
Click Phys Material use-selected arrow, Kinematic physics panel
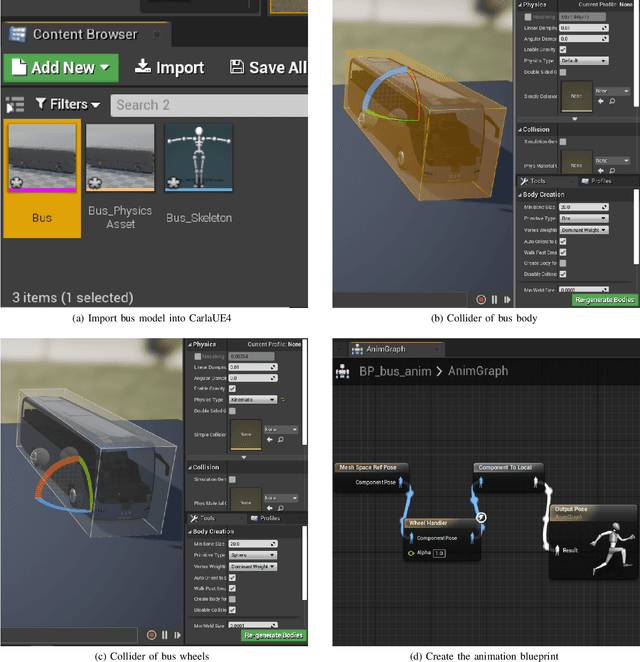click(270, 508)
